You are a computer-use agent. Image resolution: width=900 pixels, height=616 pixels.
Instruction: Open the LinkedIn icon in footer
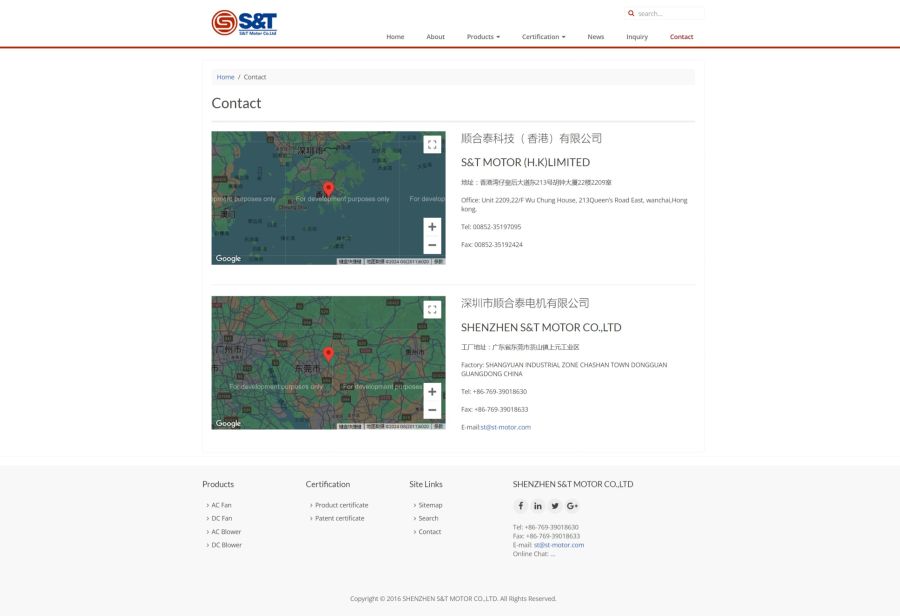(x=538, y=506)
